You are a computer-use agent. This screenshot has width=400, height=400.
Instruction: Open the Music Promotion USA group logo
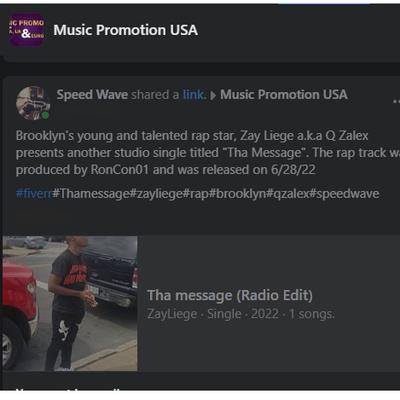coord(26,30)
